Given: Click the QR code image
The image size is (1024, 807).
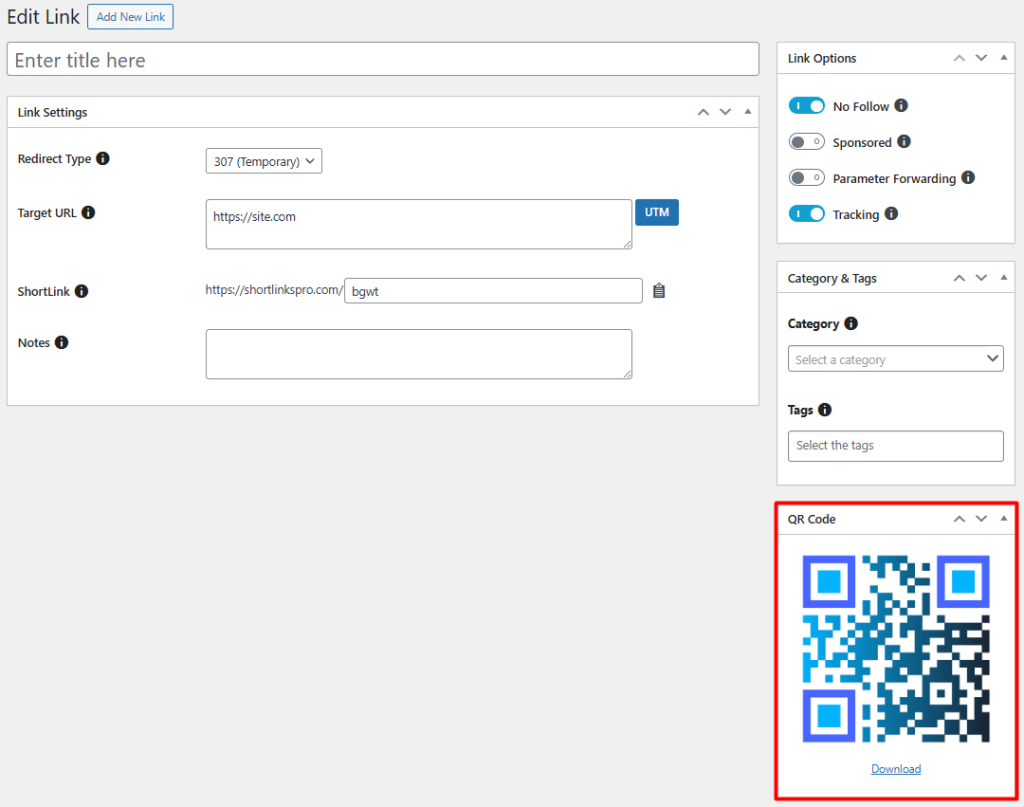Looking at the screenshot, I should click(896, 649).
